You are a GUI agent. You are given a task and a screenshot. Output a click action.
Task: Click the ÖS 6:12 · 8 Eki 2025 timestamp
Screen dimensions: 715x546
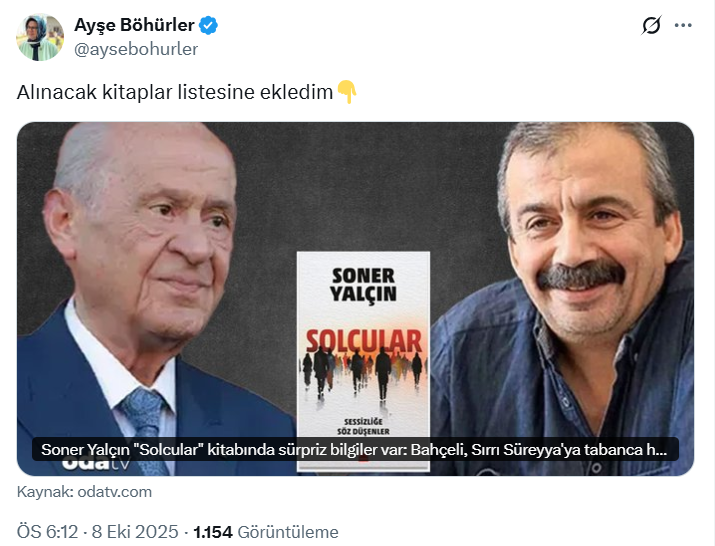point(98,532)
